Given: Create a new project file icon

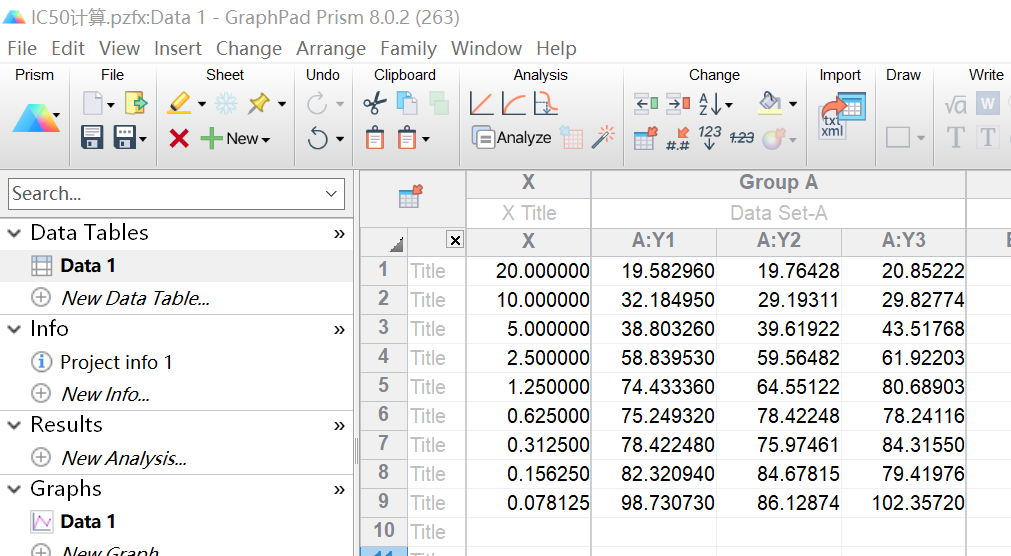Looking at the screenshot, I should coord(93,103).
